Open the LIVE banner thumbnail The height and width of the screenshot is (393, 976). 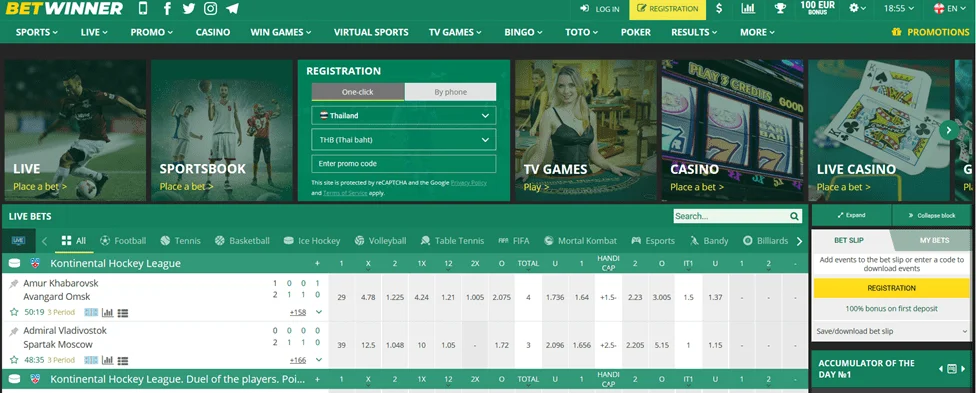[x=75, y=130]
